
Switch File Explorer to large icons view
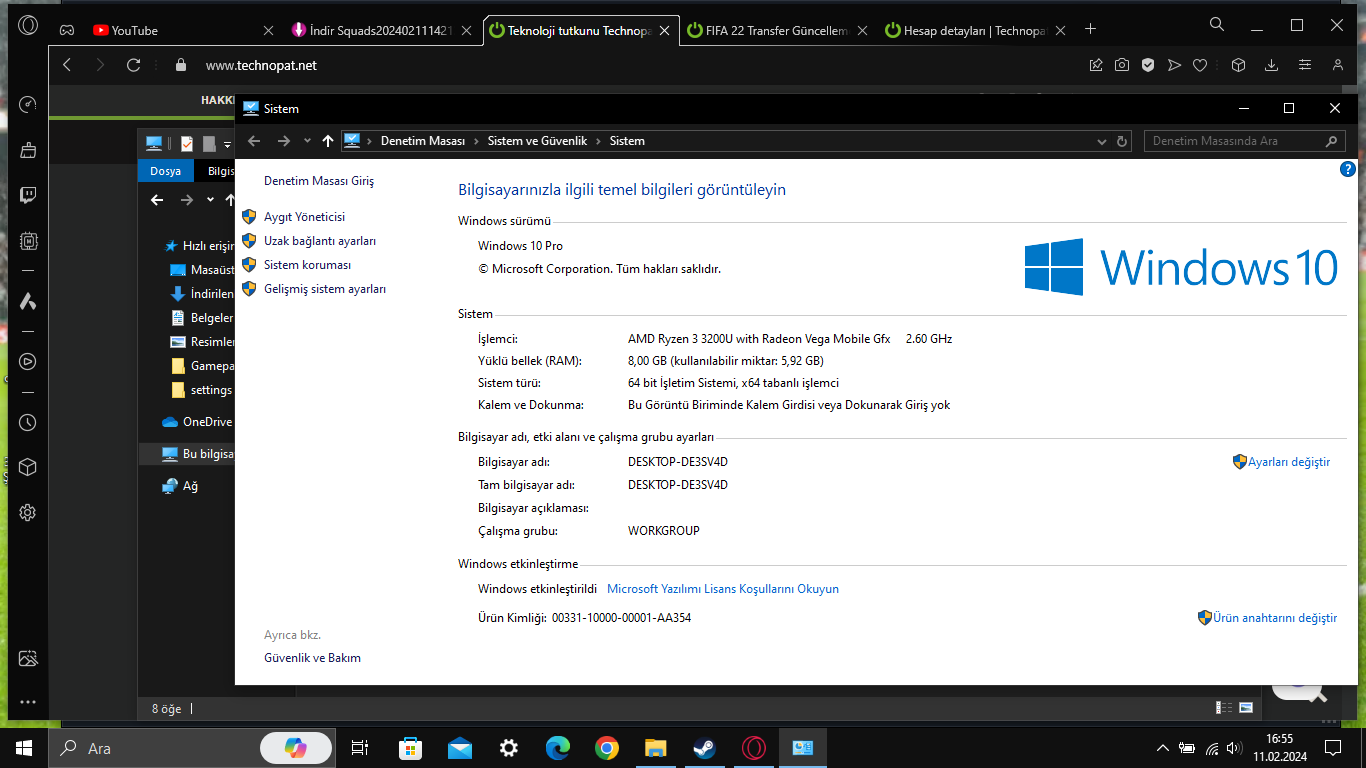pos(1246,708)
